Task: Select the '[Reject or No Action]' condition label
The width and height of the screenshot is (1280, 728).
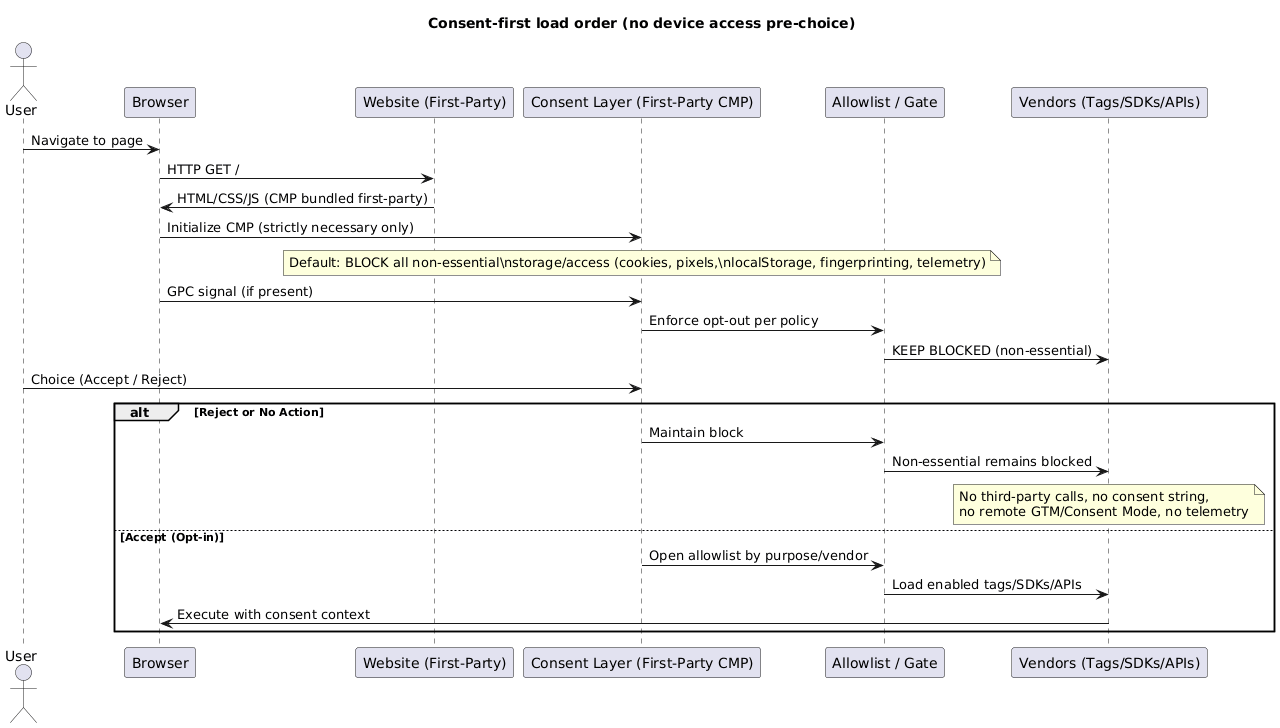Action: click(259, 413)
